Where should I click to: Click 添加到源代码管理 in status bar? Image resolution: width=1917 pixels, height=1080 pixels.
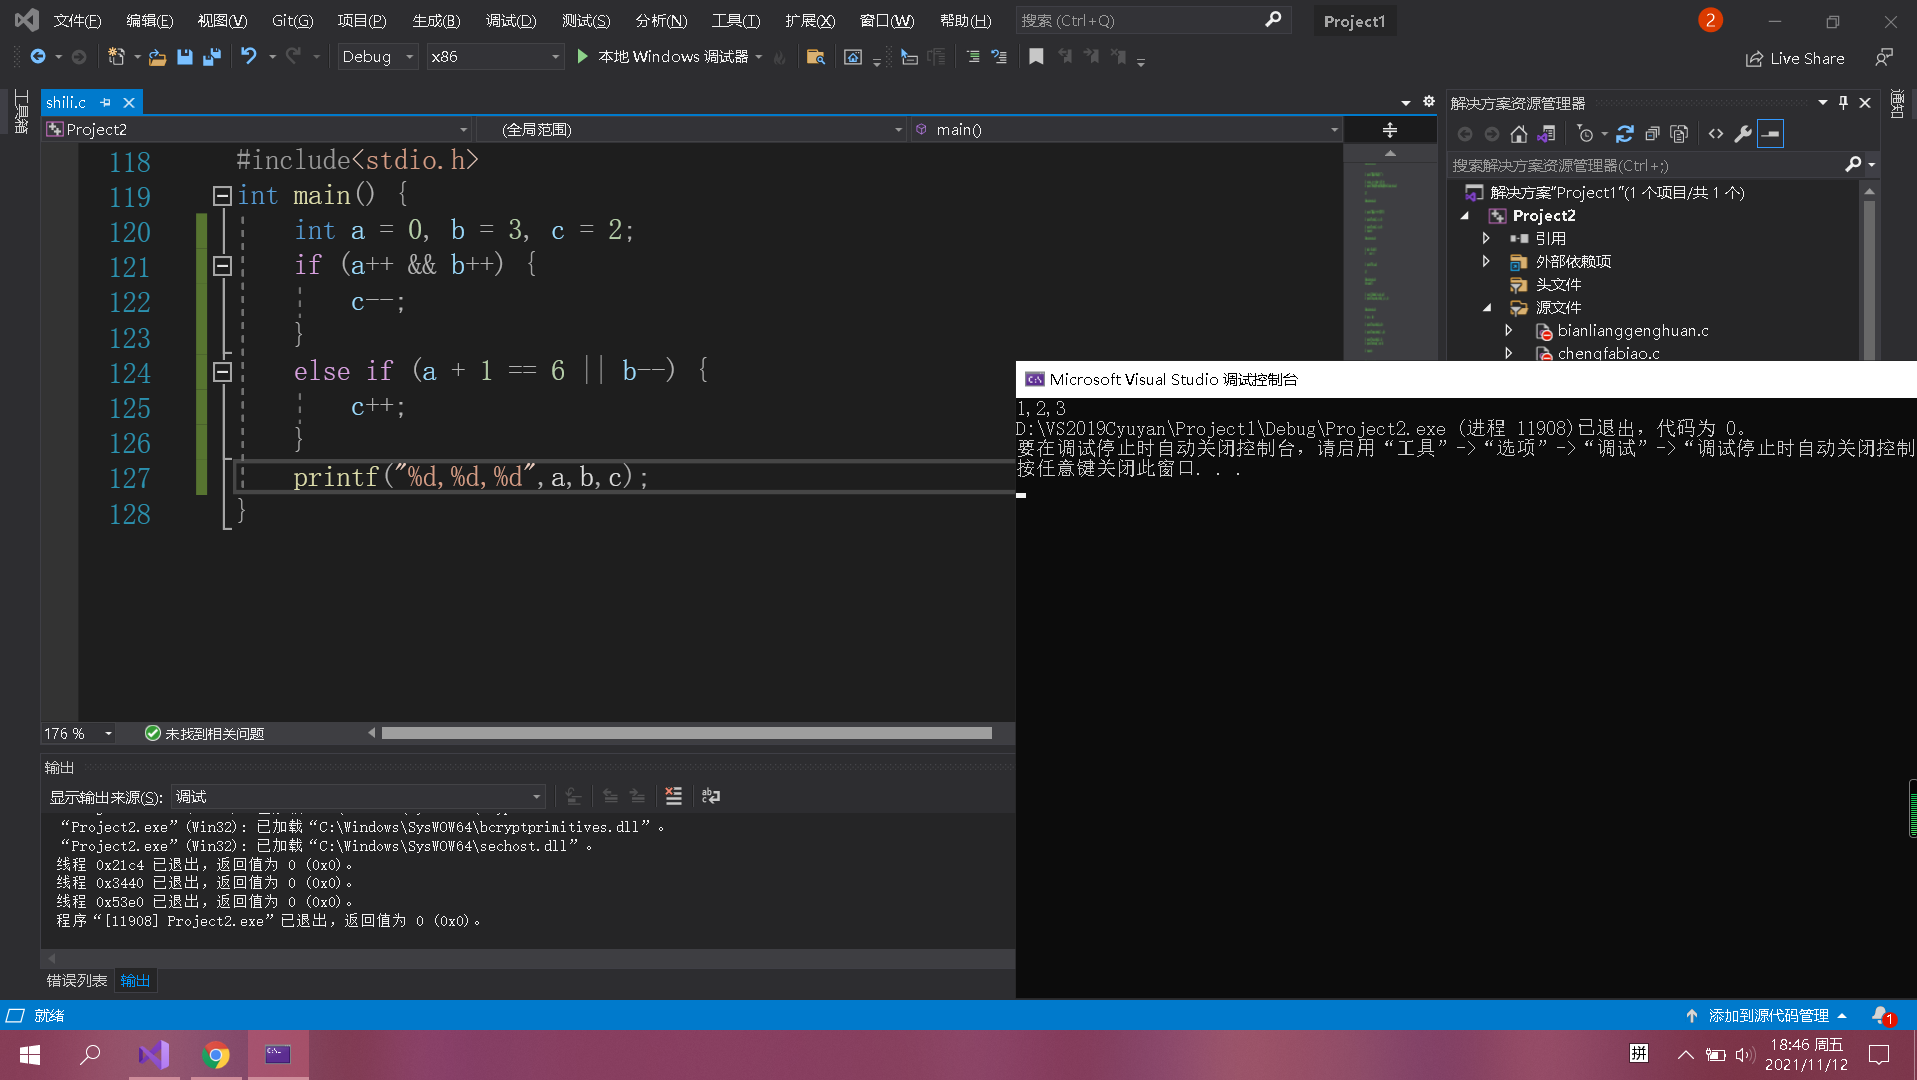(x=1766, y=1015)
